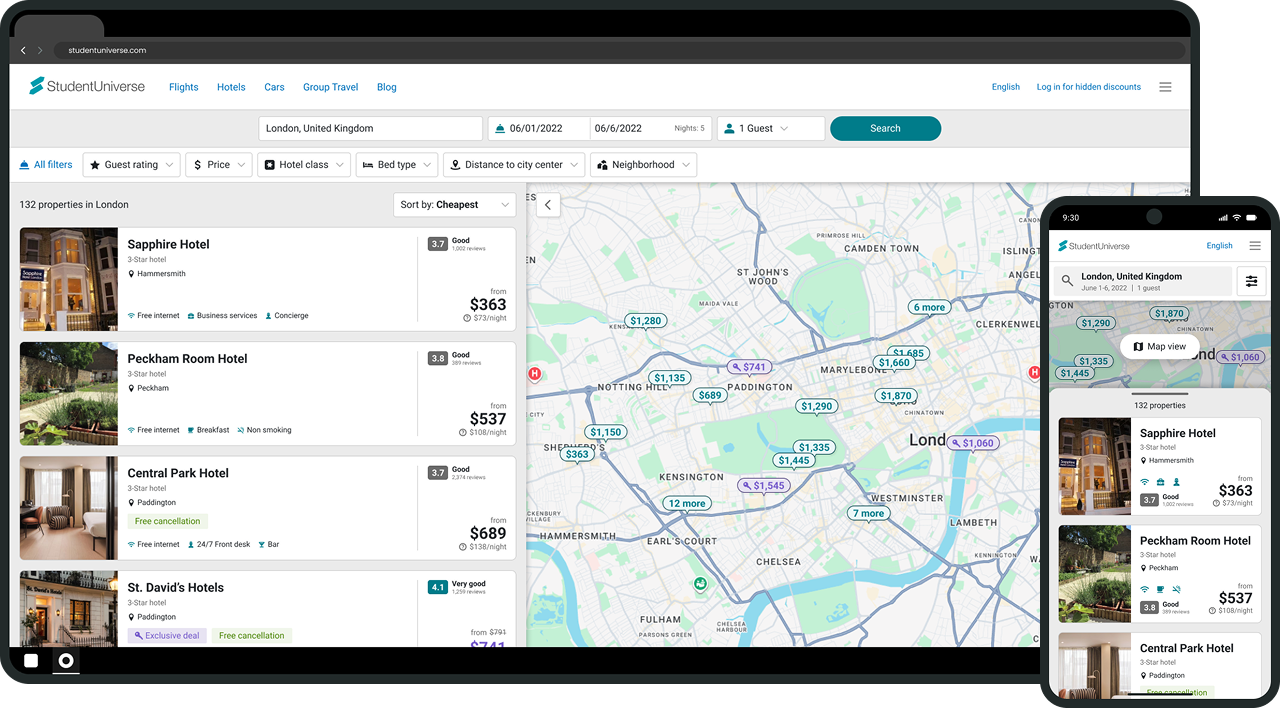Open the Peckham Room Hotel listing title on desktop
1280x708 pixels.
pos(187,359)
